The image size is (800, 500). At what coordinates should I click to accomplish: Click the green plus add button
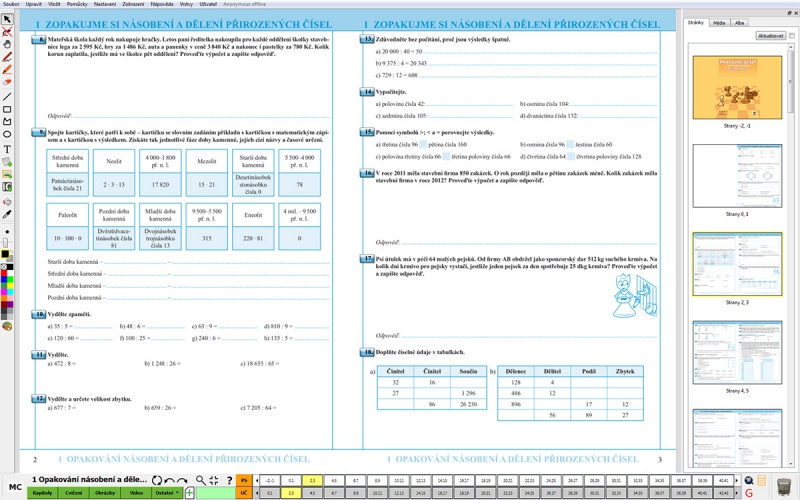pos(189,493)
